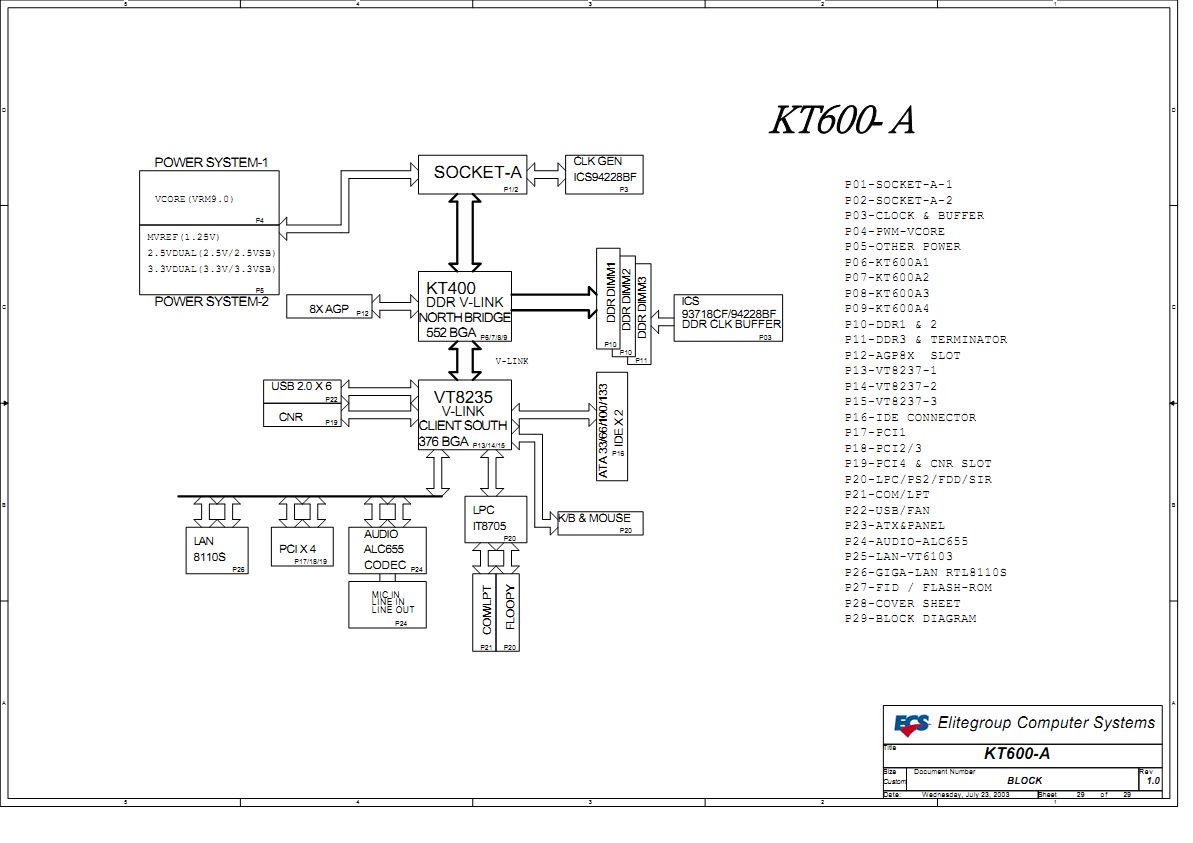Screen dimensions: 1193x843
Task: Click index entry P19-PCI4 & CNR SLOT
Action: tap(918, 463)
